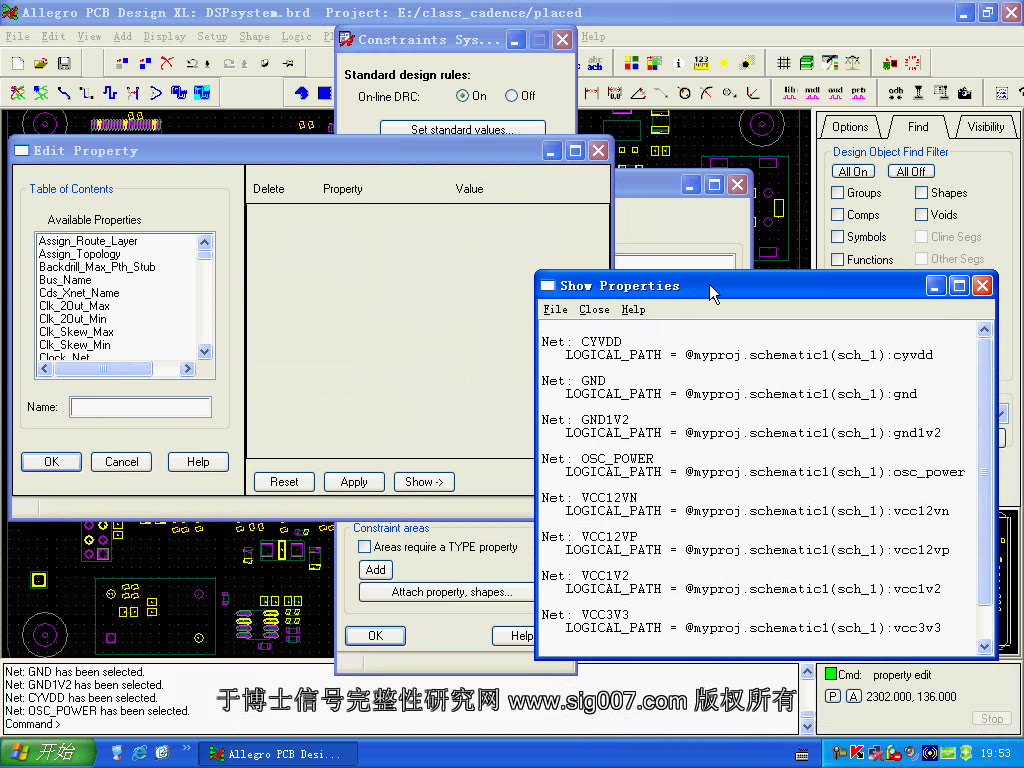Click the Show Element info icon
Screen dimensions: 1024x768
point(678,63)
